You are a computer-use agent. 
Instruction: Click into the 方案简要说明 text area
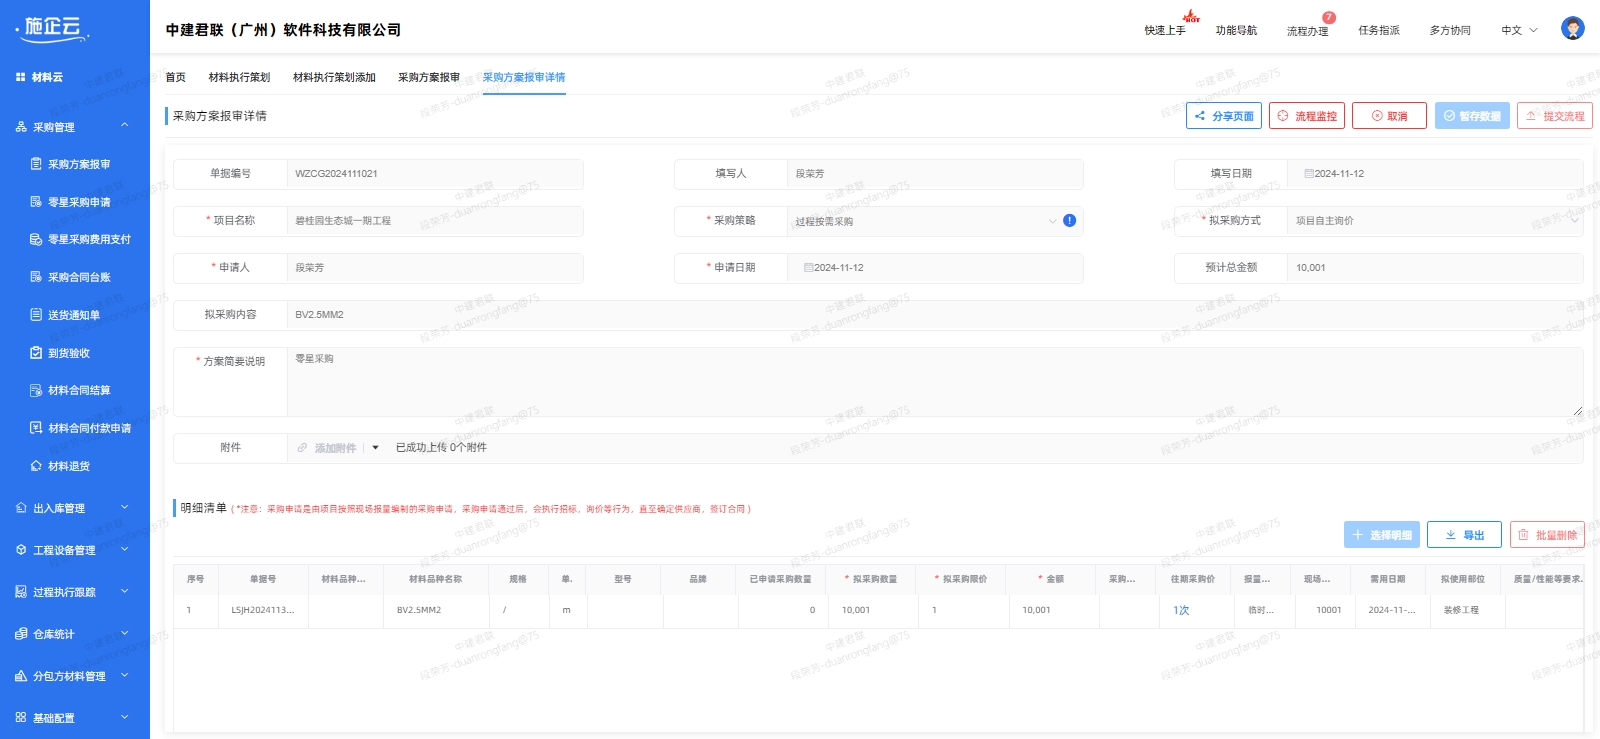click(x=934, y=382)
